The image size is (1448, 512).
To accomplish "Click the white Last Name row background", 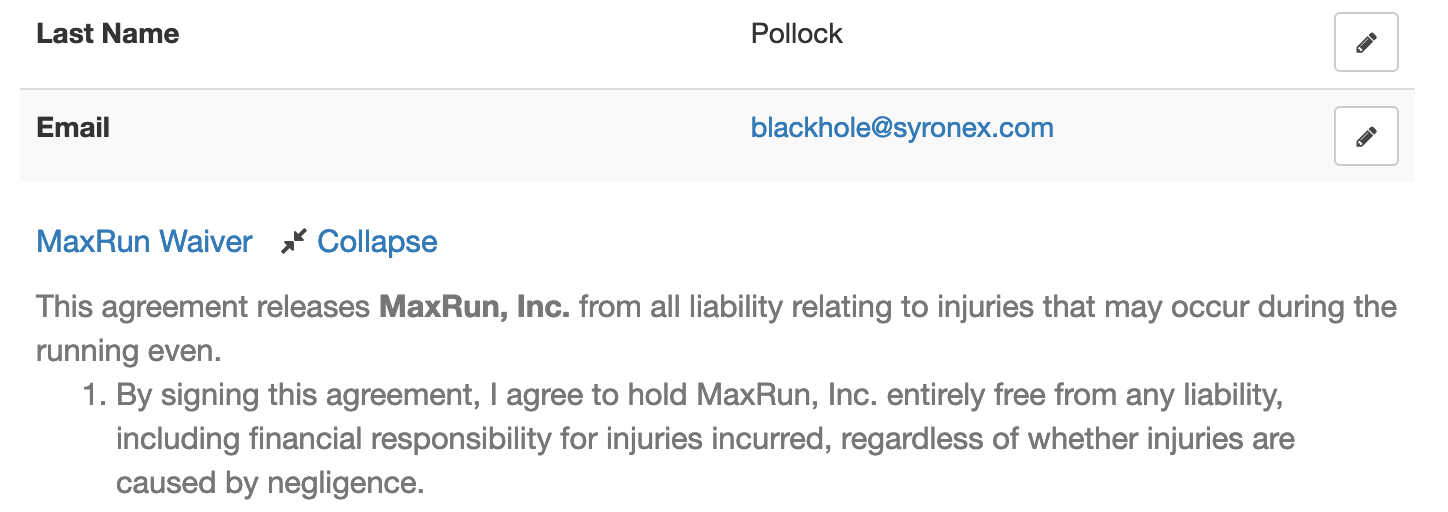I will [717, 43].
